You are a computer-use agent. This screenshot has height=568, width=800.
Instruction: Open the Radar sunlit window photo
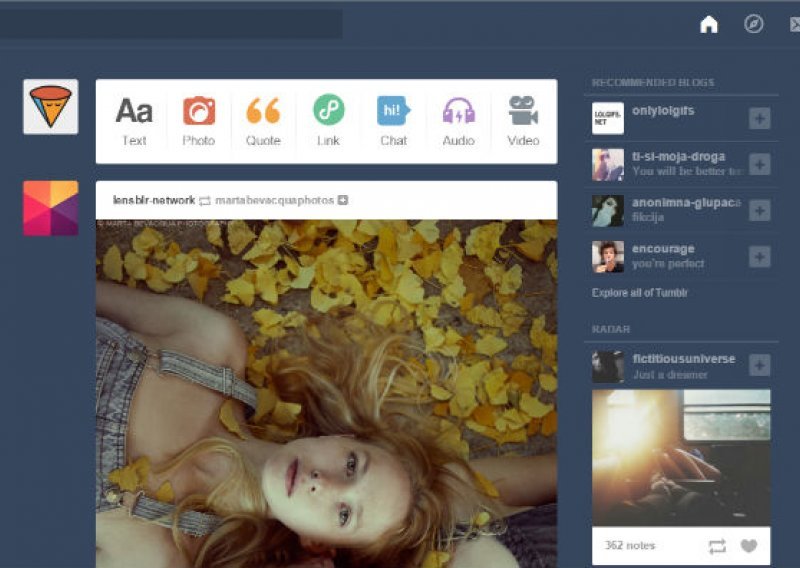pyautogui.click(x=681, y=458)
